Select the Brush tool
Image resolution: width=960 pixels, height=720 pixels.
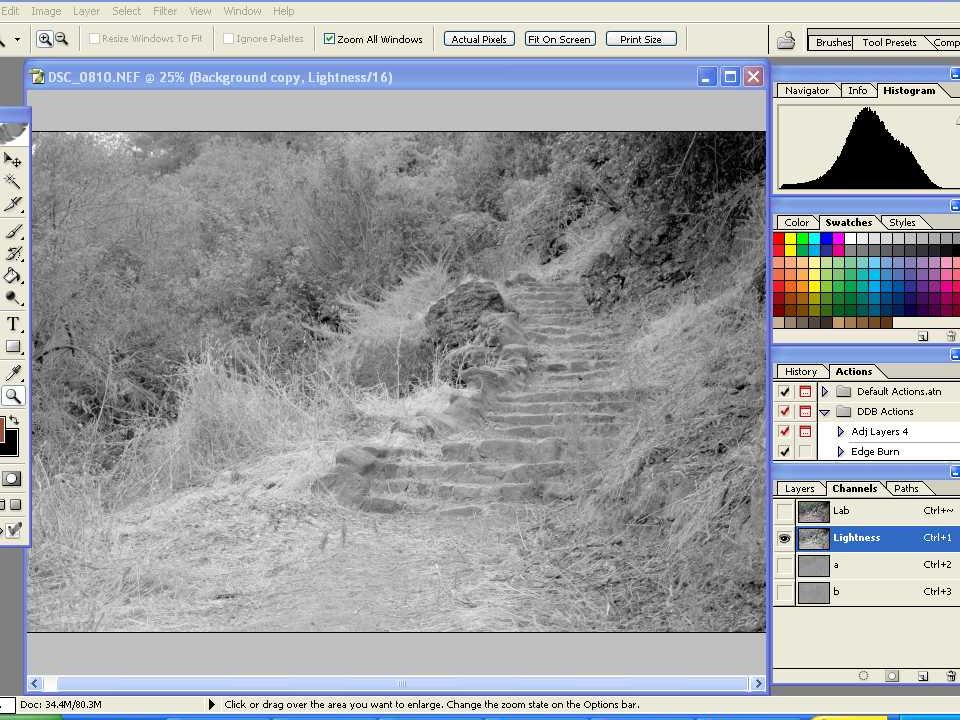click(x=12, y=231)
